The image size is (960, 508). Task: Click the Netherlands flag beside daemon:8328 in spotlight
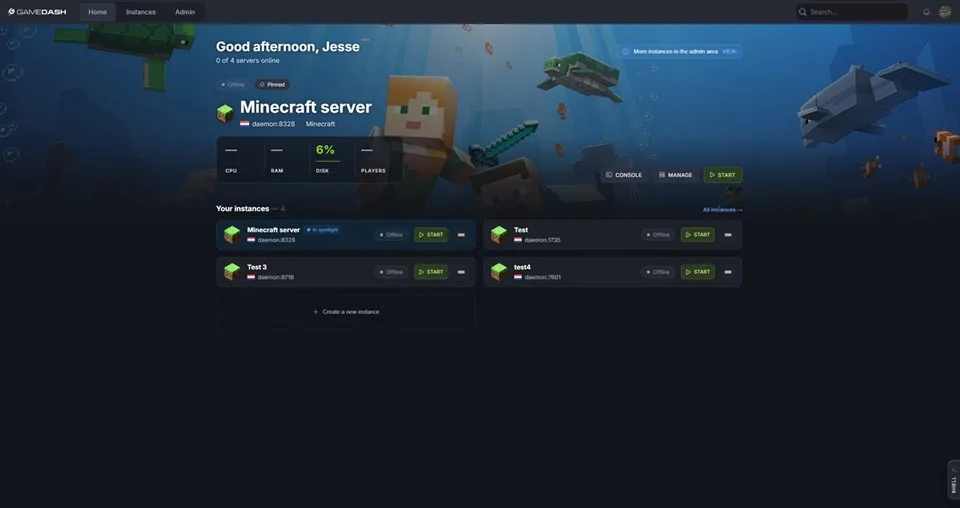[x=244, y=124]
